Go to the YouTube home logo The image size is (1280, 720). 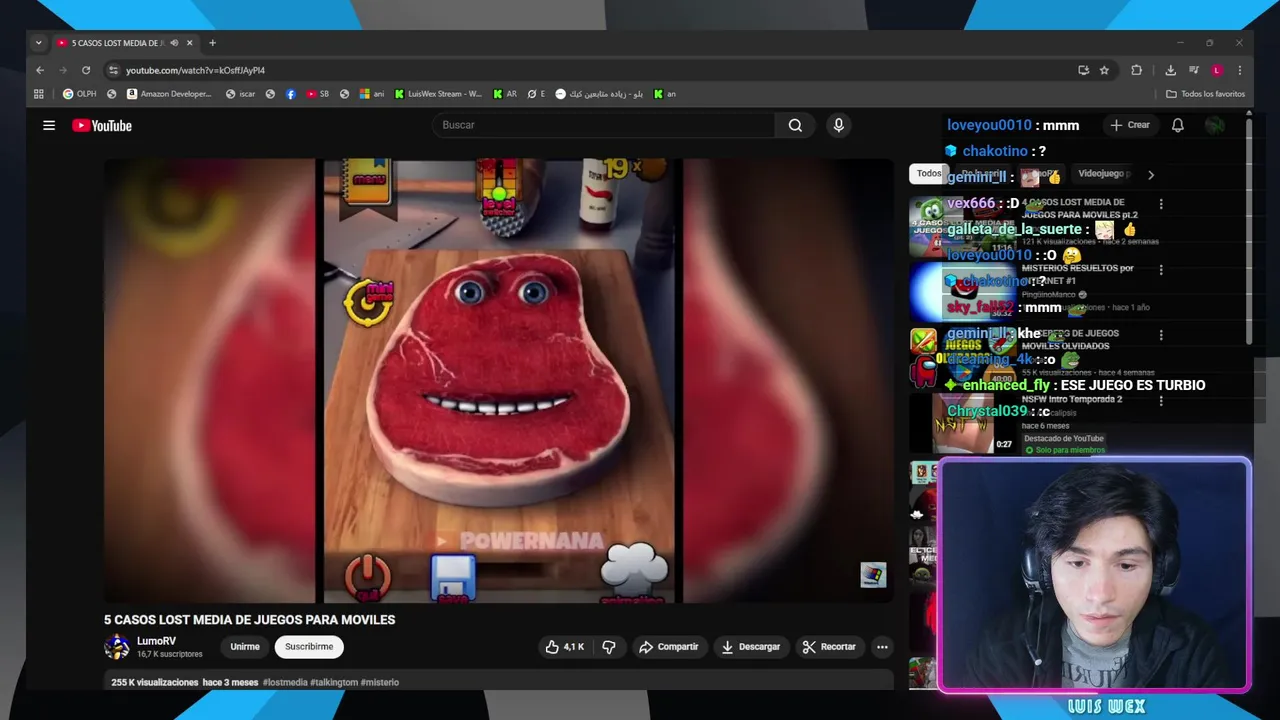[x=102, y=125]
